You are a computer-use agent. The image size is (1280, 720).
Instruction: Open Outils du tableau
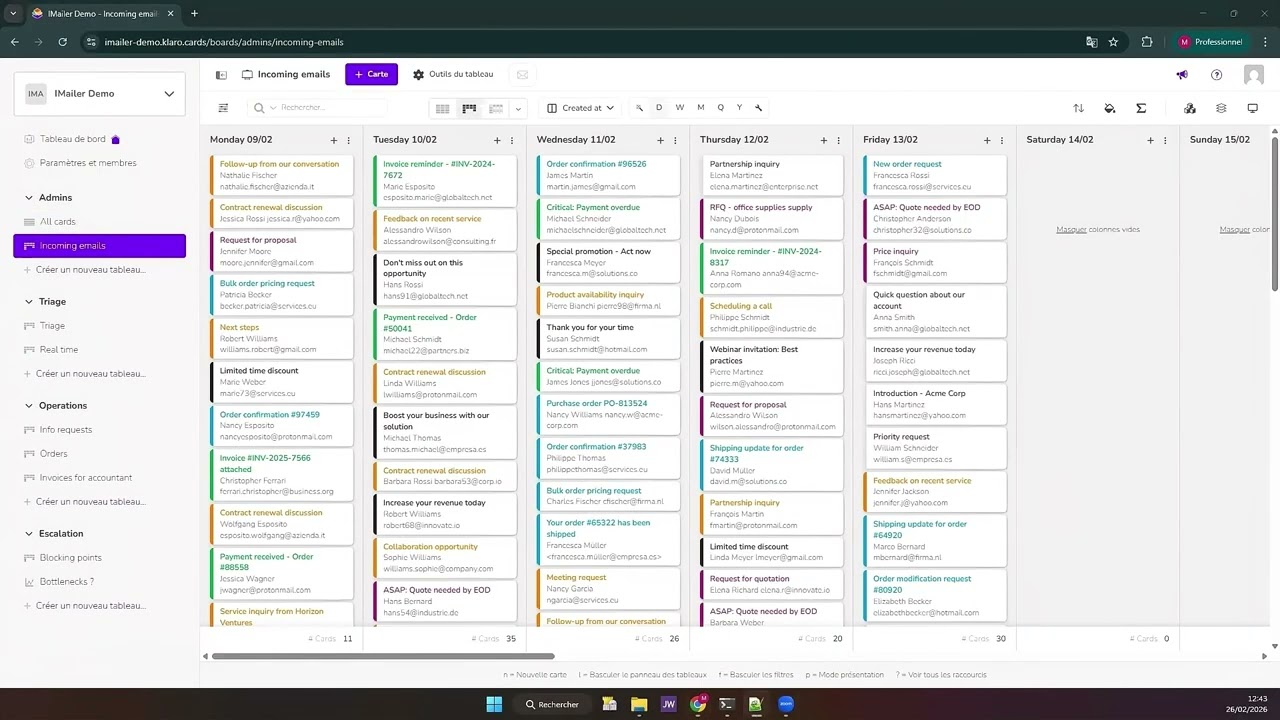tap(453, 75)
